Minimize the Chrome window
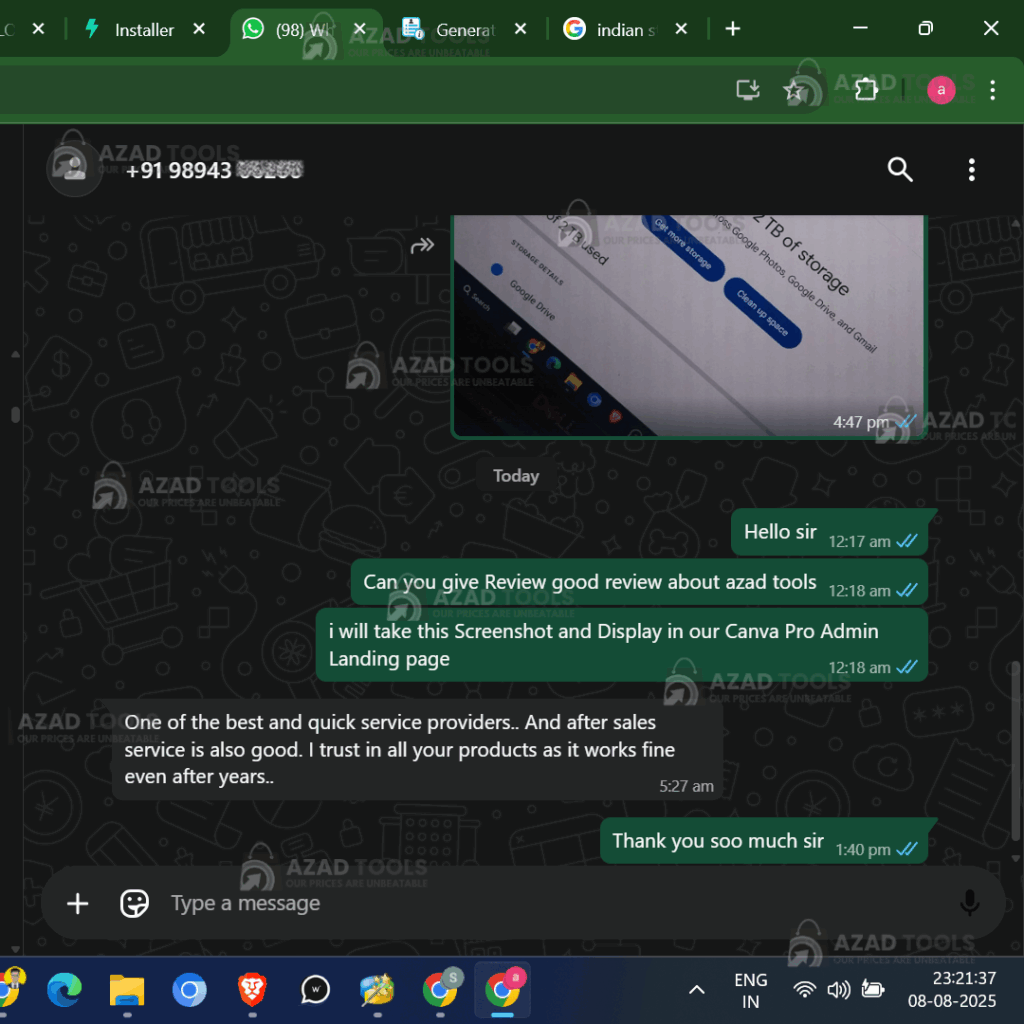The width and height of the screenshot is (1024, 1024). click(860, 29)
